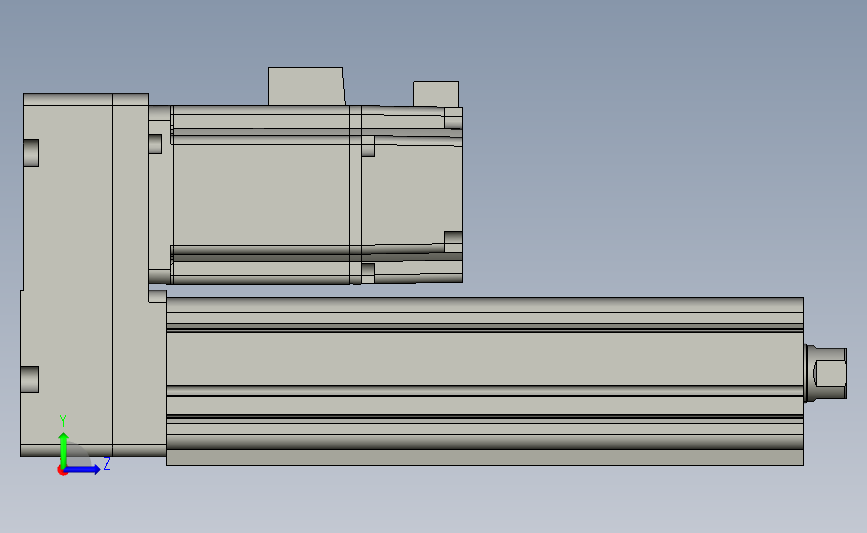This screenshot has height=533, width=867.
Task: Click the "Y" axis label
Action: pos(62,421)
